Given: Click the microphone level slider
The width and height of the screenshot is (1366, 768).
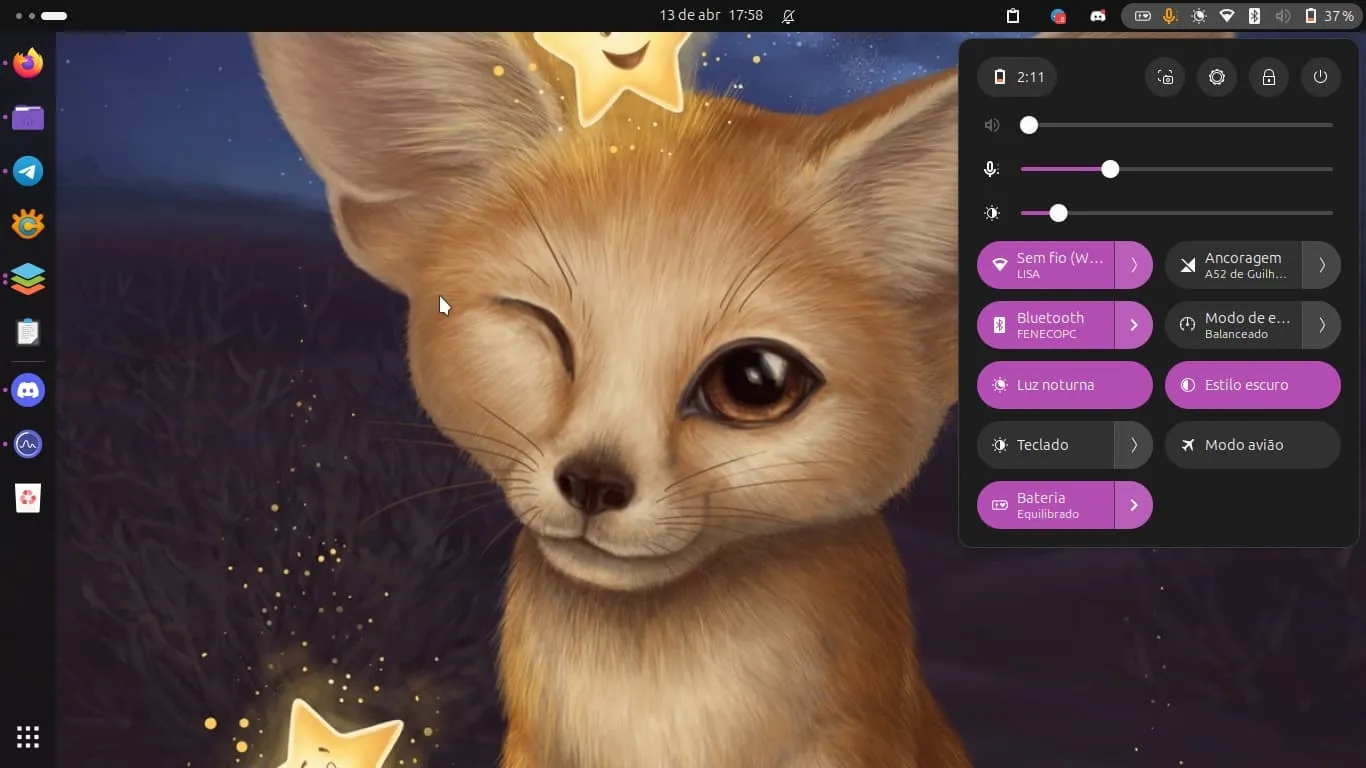Looking at the screenshot, I should click(x=1177, y=169).
